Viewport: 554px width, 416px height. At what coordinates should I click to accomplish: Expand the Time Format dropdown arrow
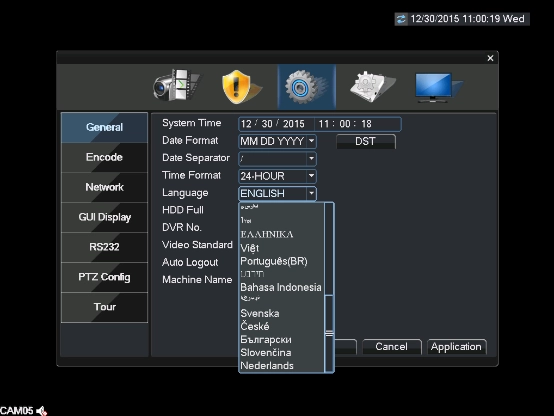click(x=311, y=176)
